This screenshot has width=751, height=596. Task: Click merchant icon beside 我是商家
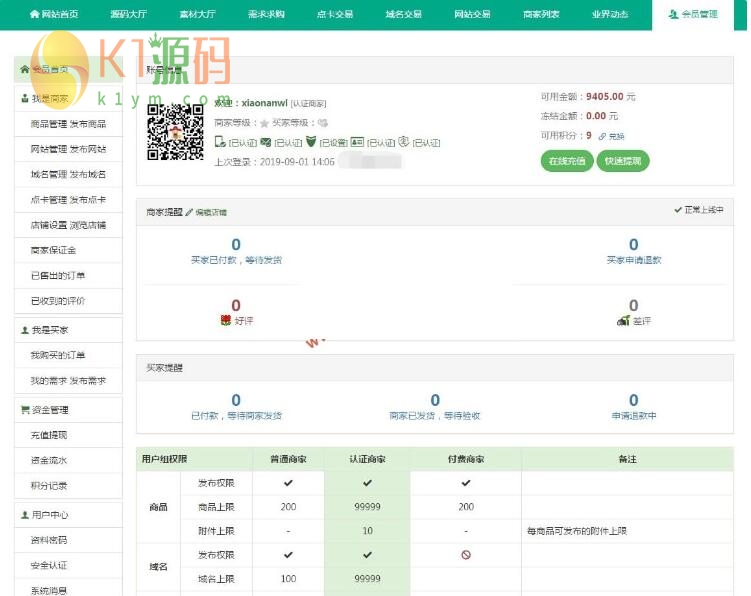click(x=25, y=98)
